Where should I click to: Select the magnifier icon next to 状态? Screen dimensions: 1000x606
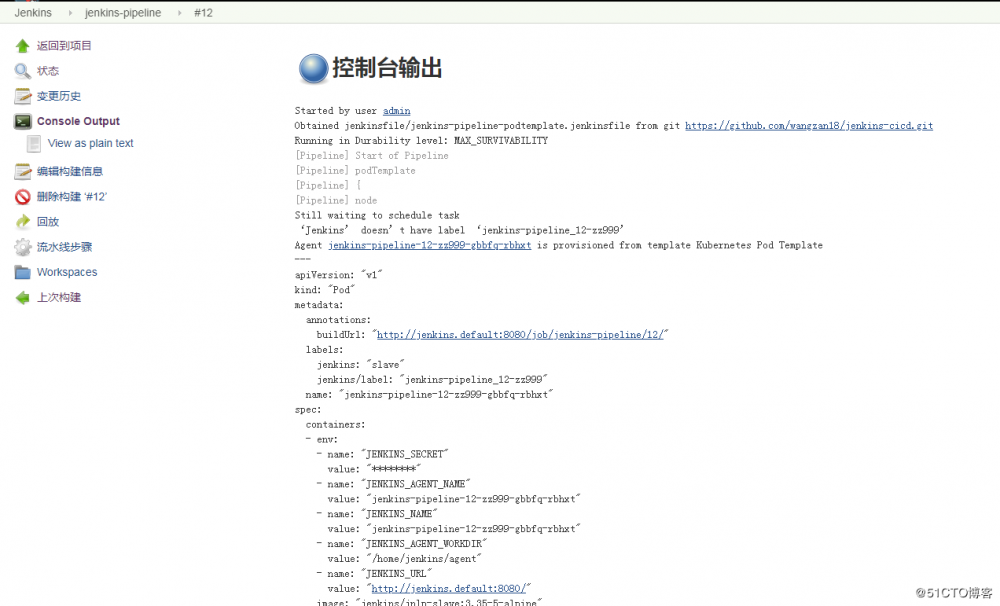click(23, 70)
